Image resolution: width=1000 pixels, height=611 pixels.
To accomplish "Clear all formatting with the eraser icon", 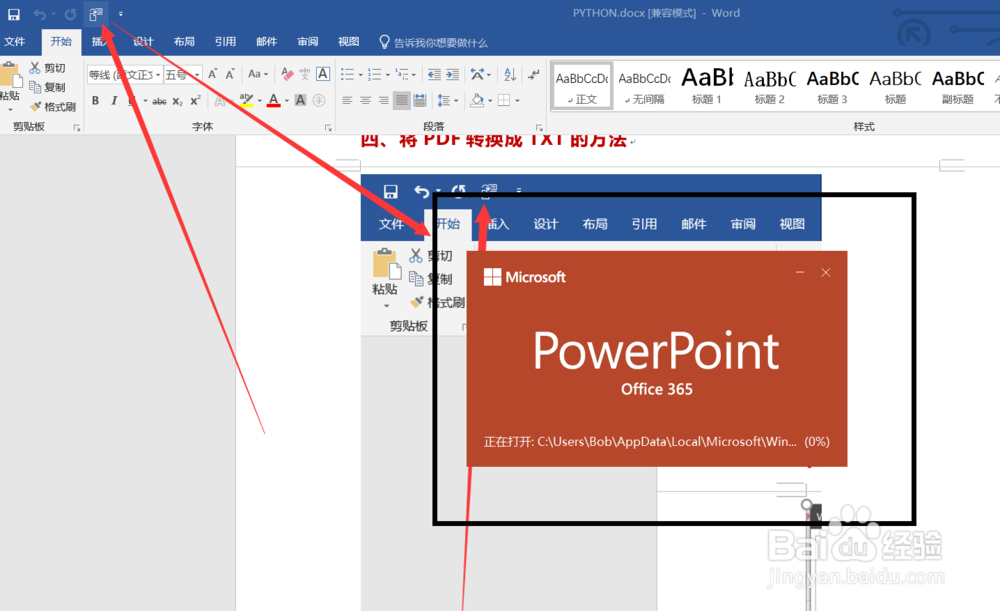I will click(287, 74).
